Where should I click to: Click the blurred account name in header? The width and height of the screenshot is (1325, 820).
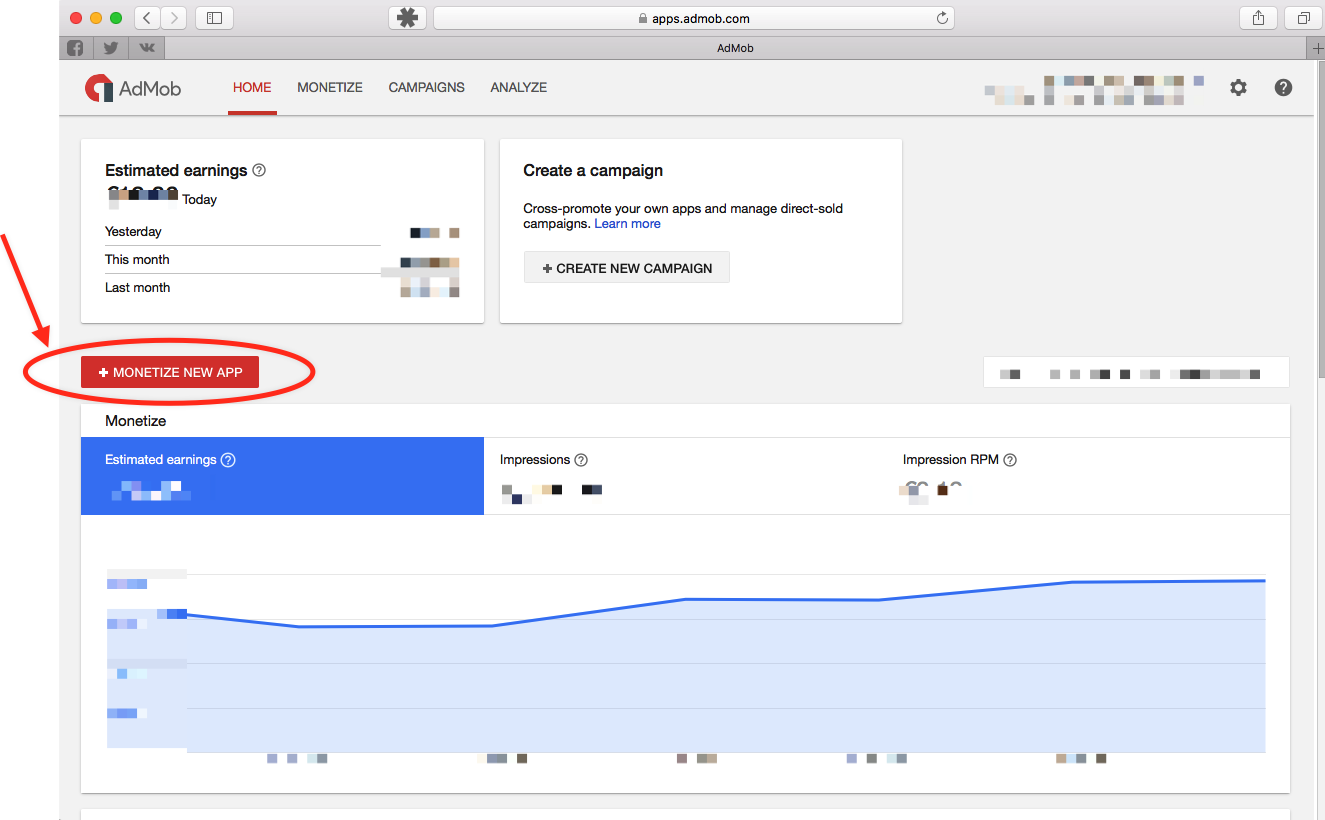pos(1094,89)
